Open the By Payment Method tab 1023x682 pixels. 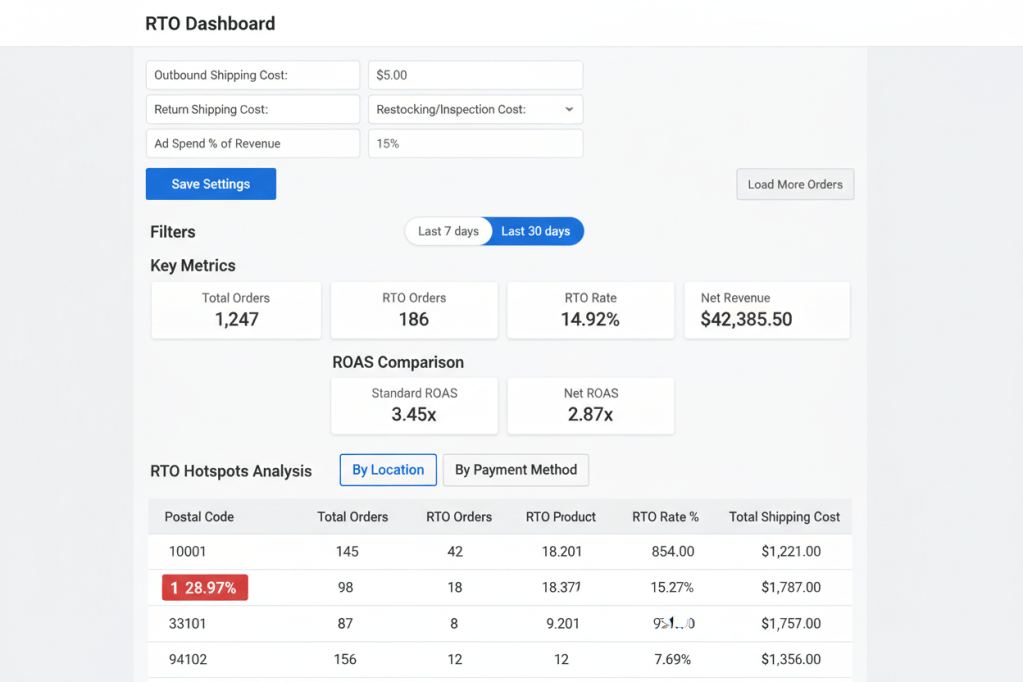515,469
